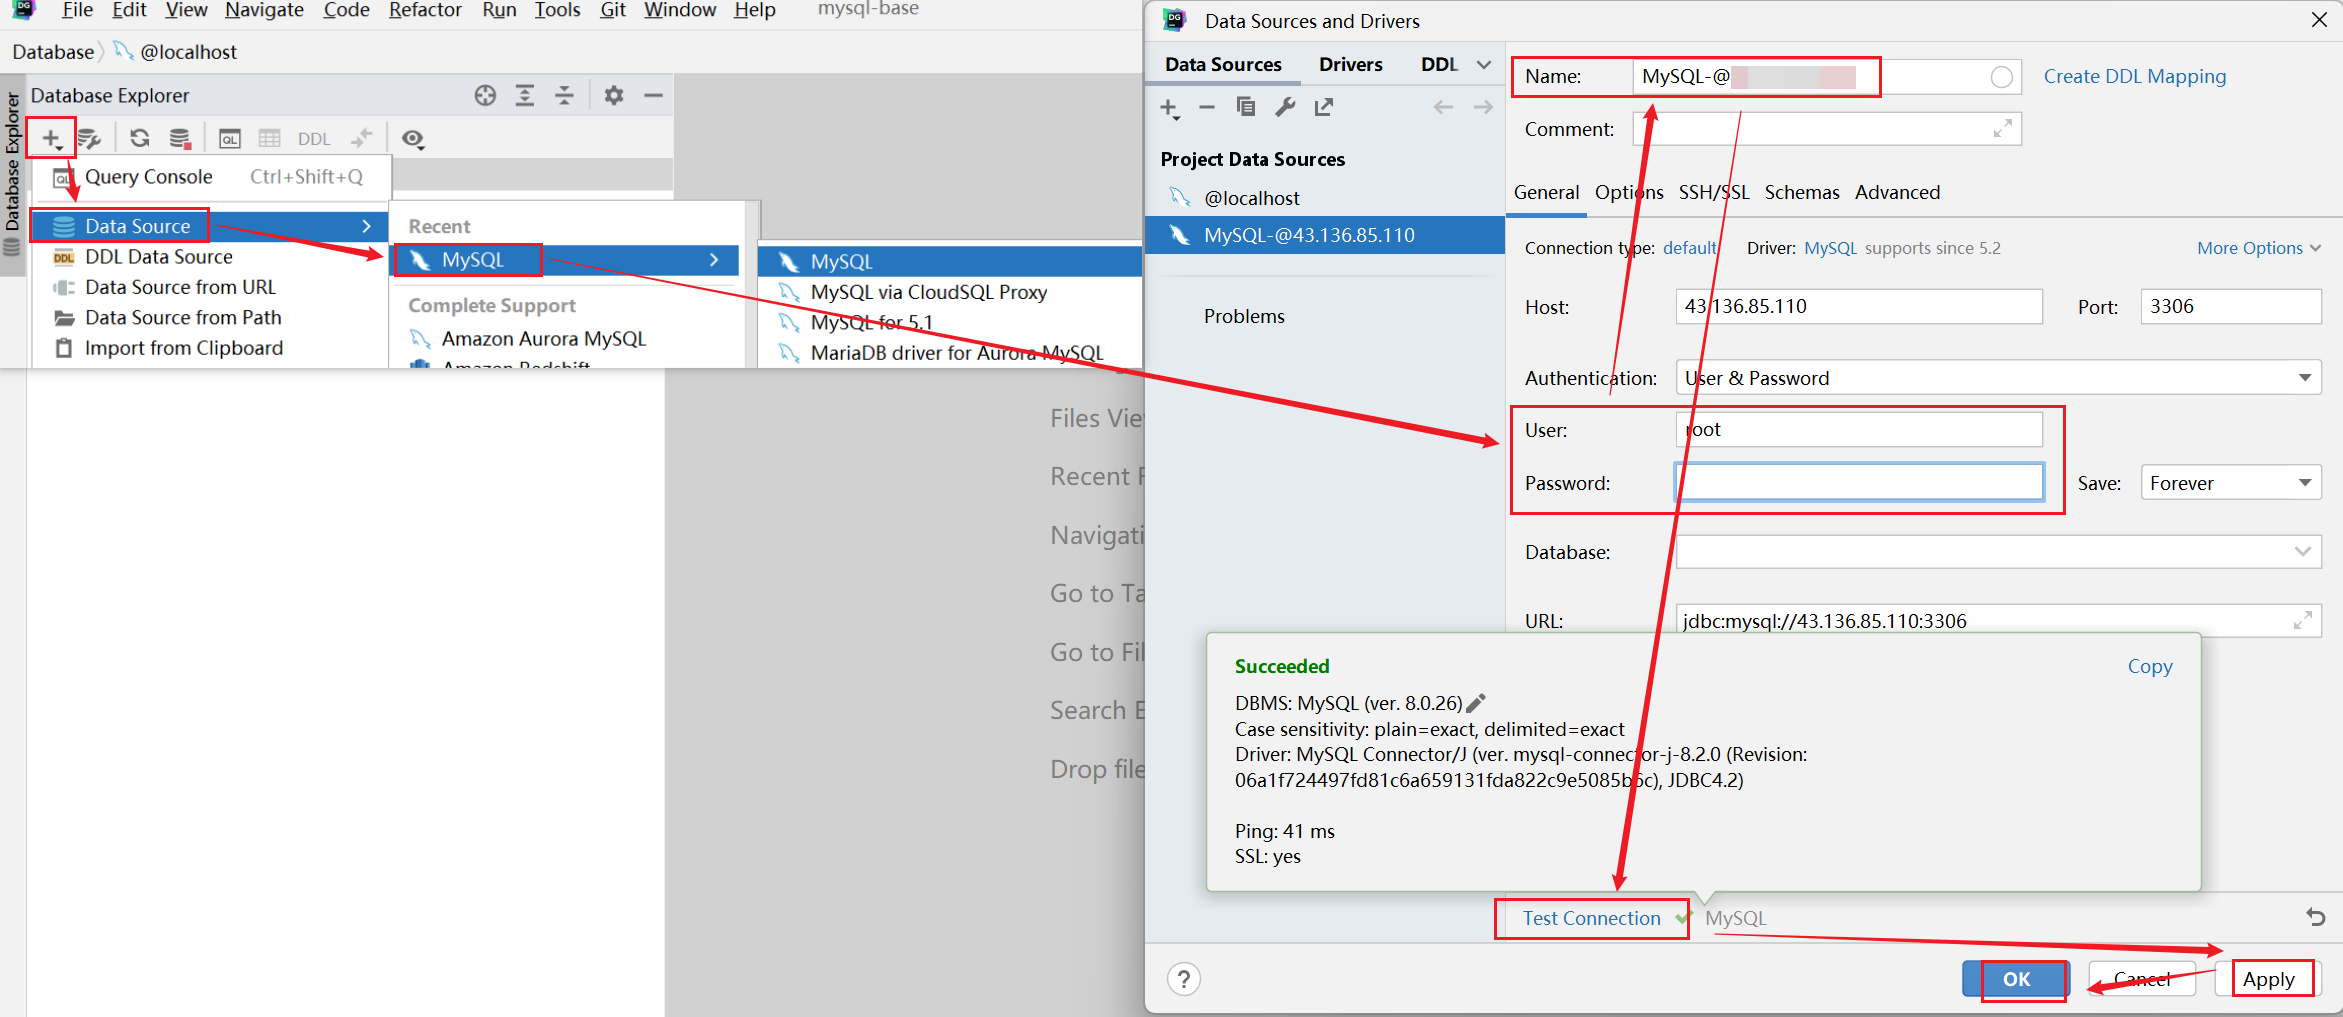Open the Database dropdown
Viewport: 2343px width, 1017px height.
[2303, 552]
